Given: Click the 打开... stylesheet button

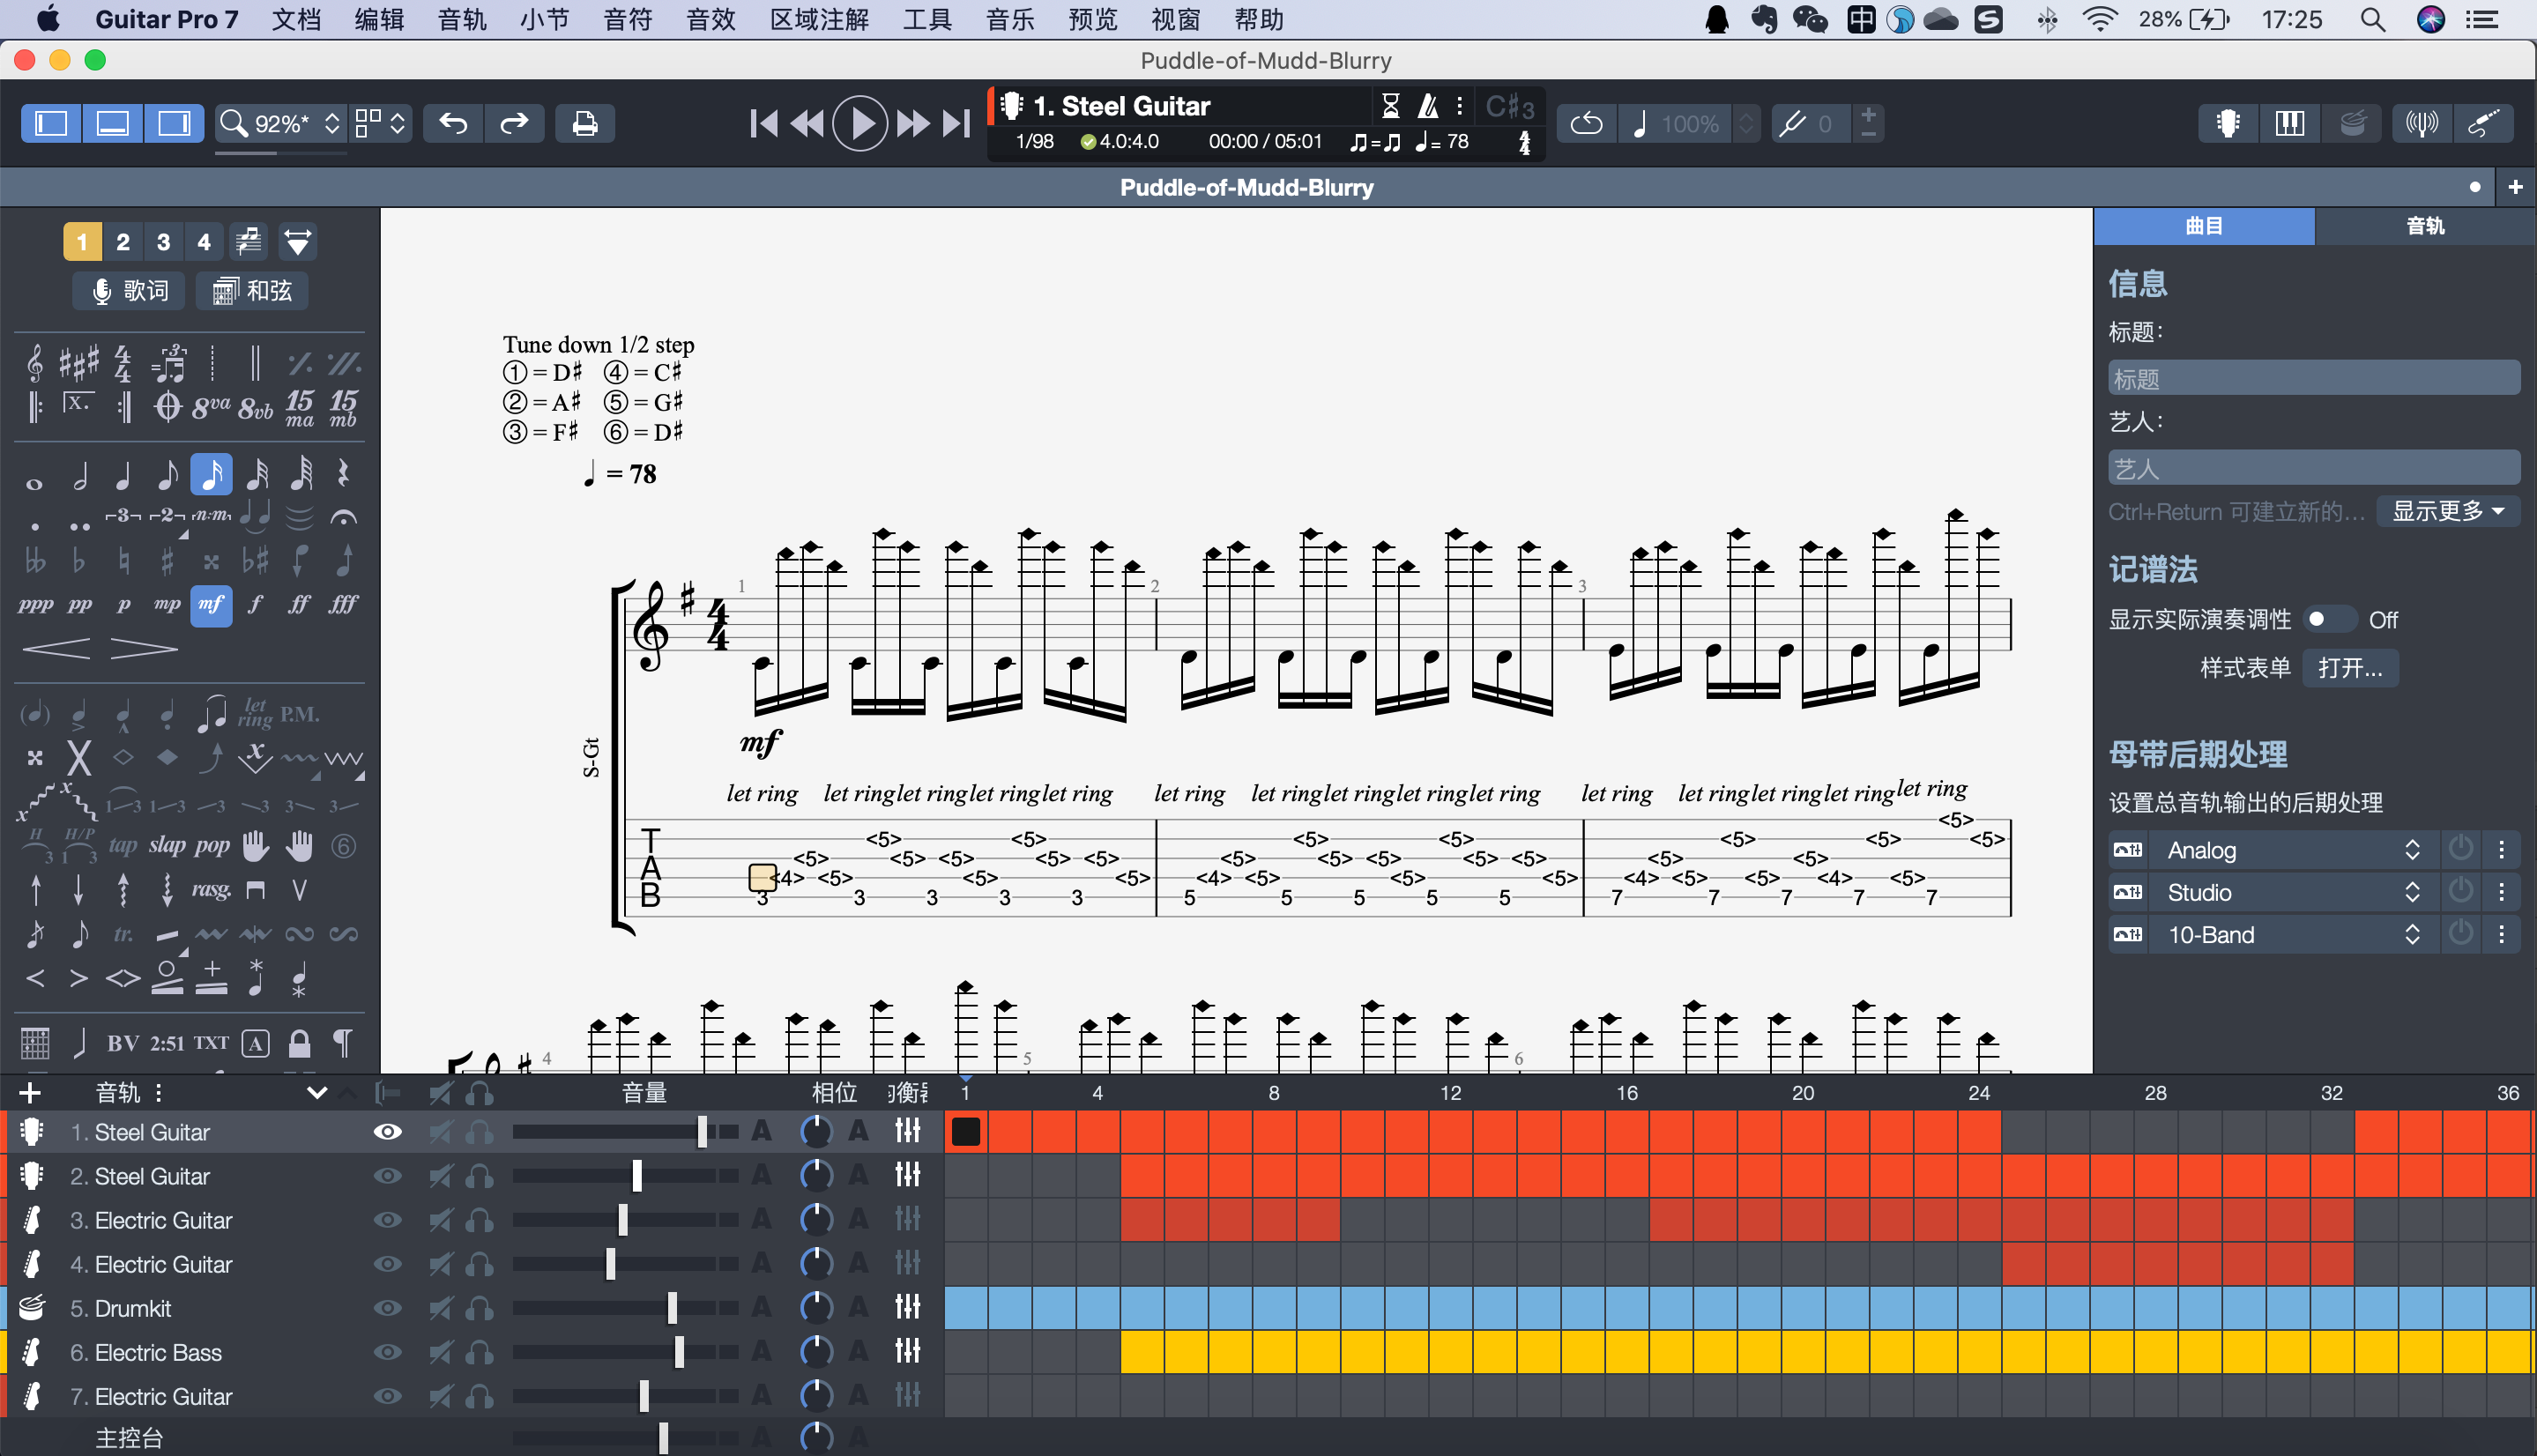Looking at the screenshot, I should 2350,668.
